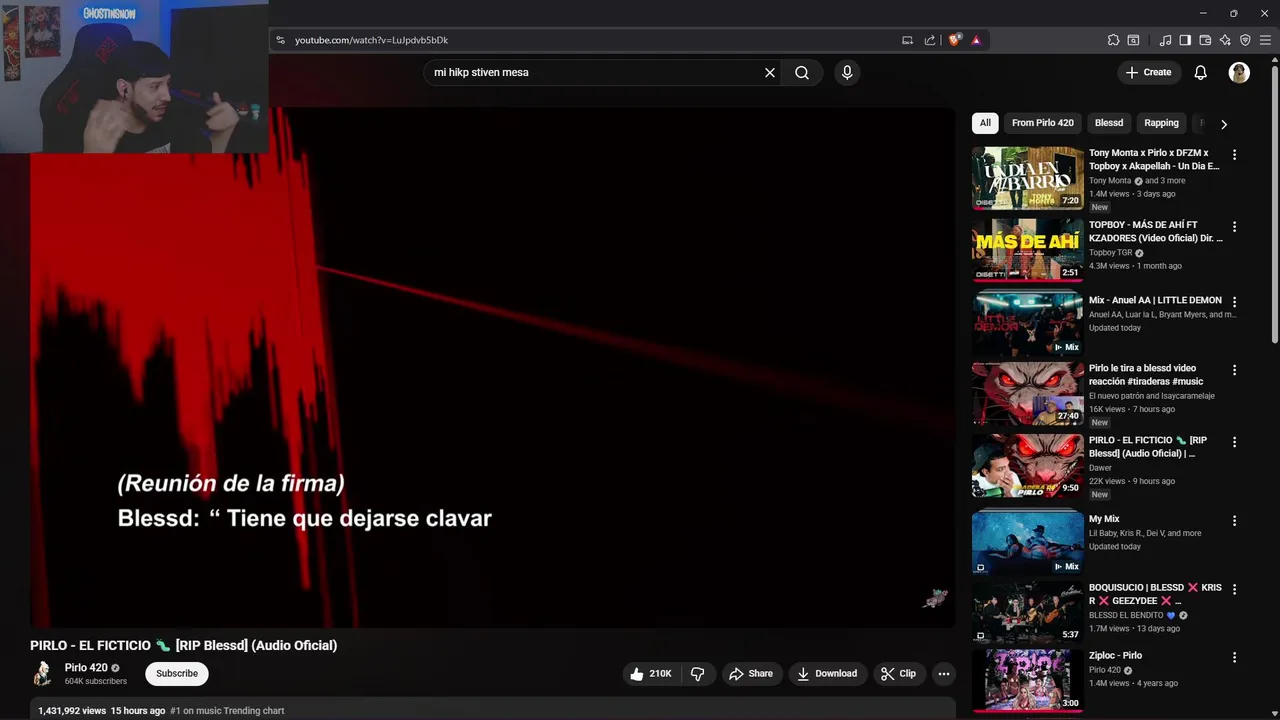Open the My Mix playlist title
The image size is (1280, 720).
(x=1104, y=519)
